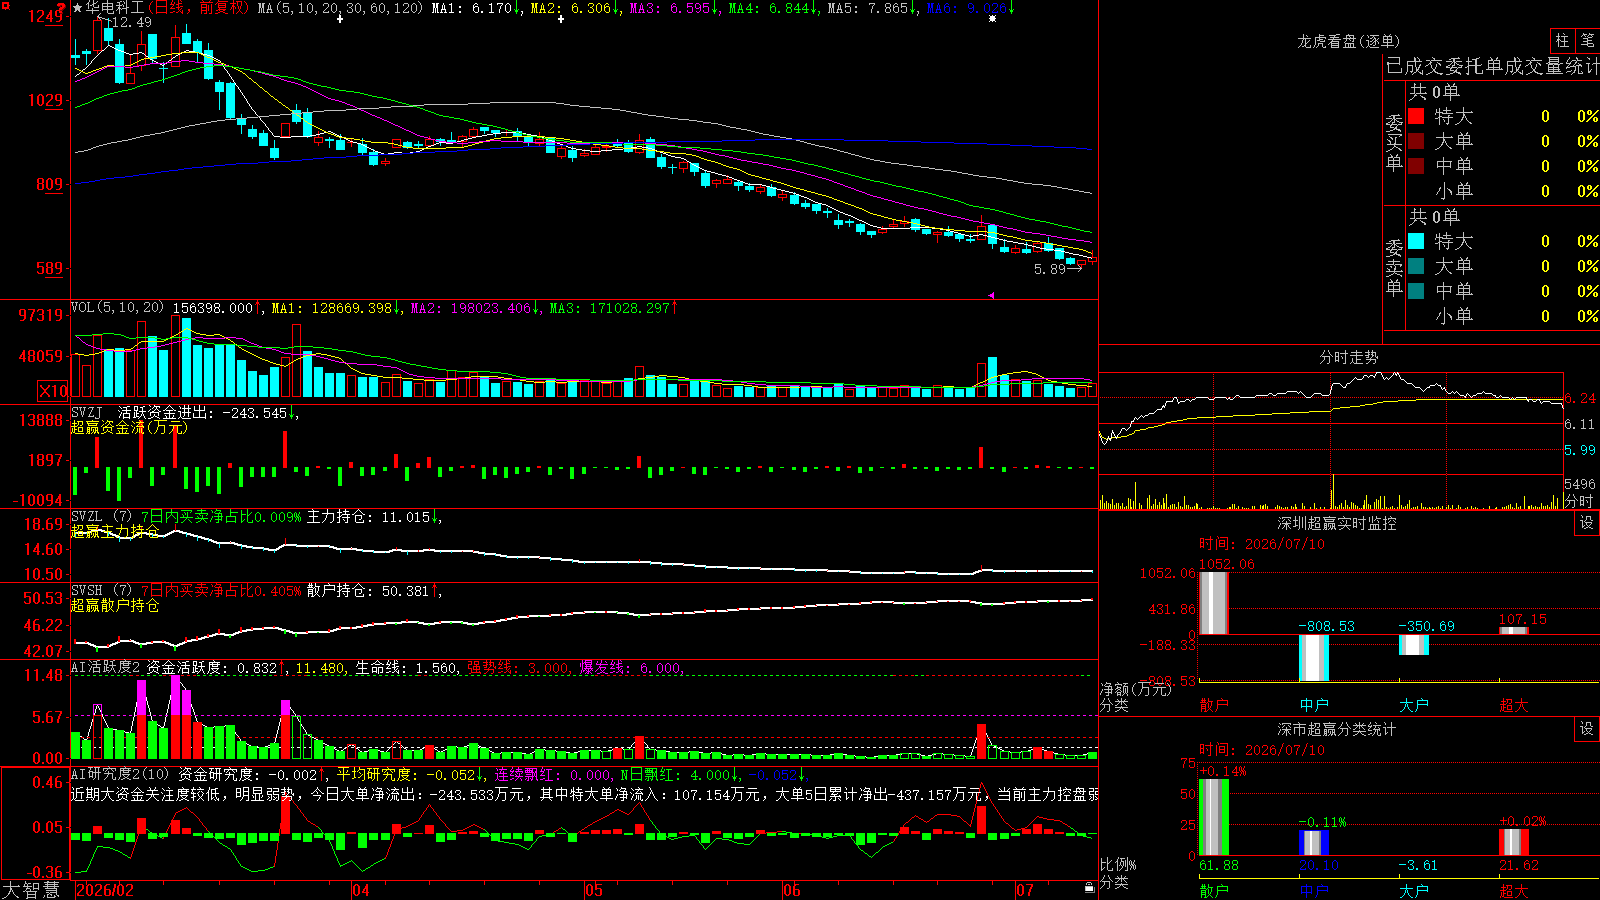Click the 委卖单 section label
This screenshot has height=900, width=1600.
(1394, 267)
